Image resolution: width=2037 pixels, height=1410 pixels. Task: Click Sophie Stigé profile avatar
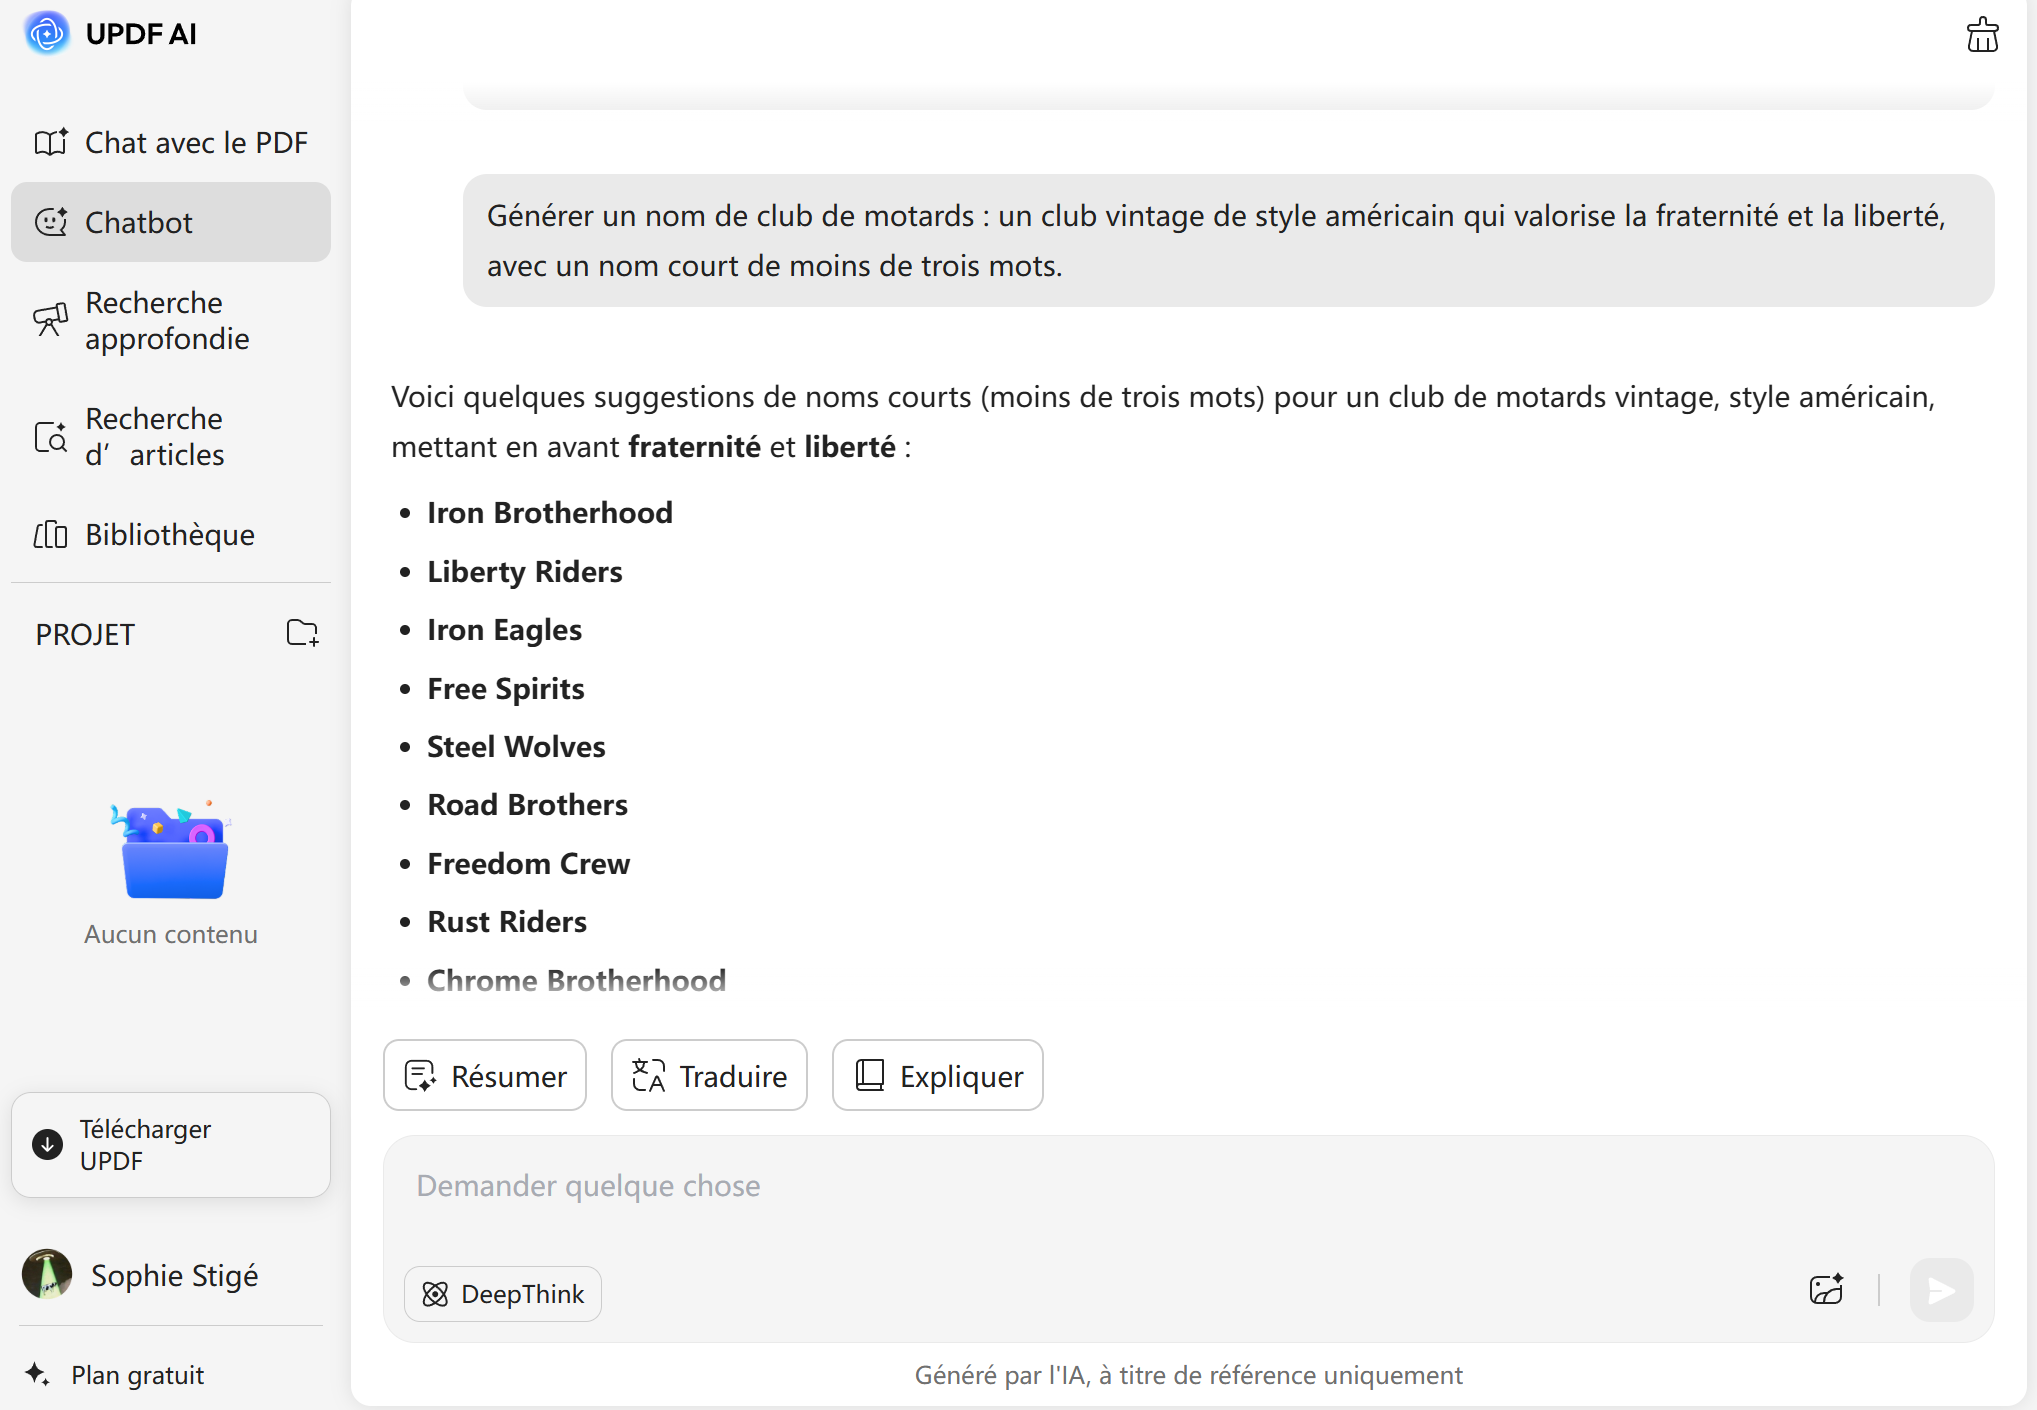(47, 1274)
